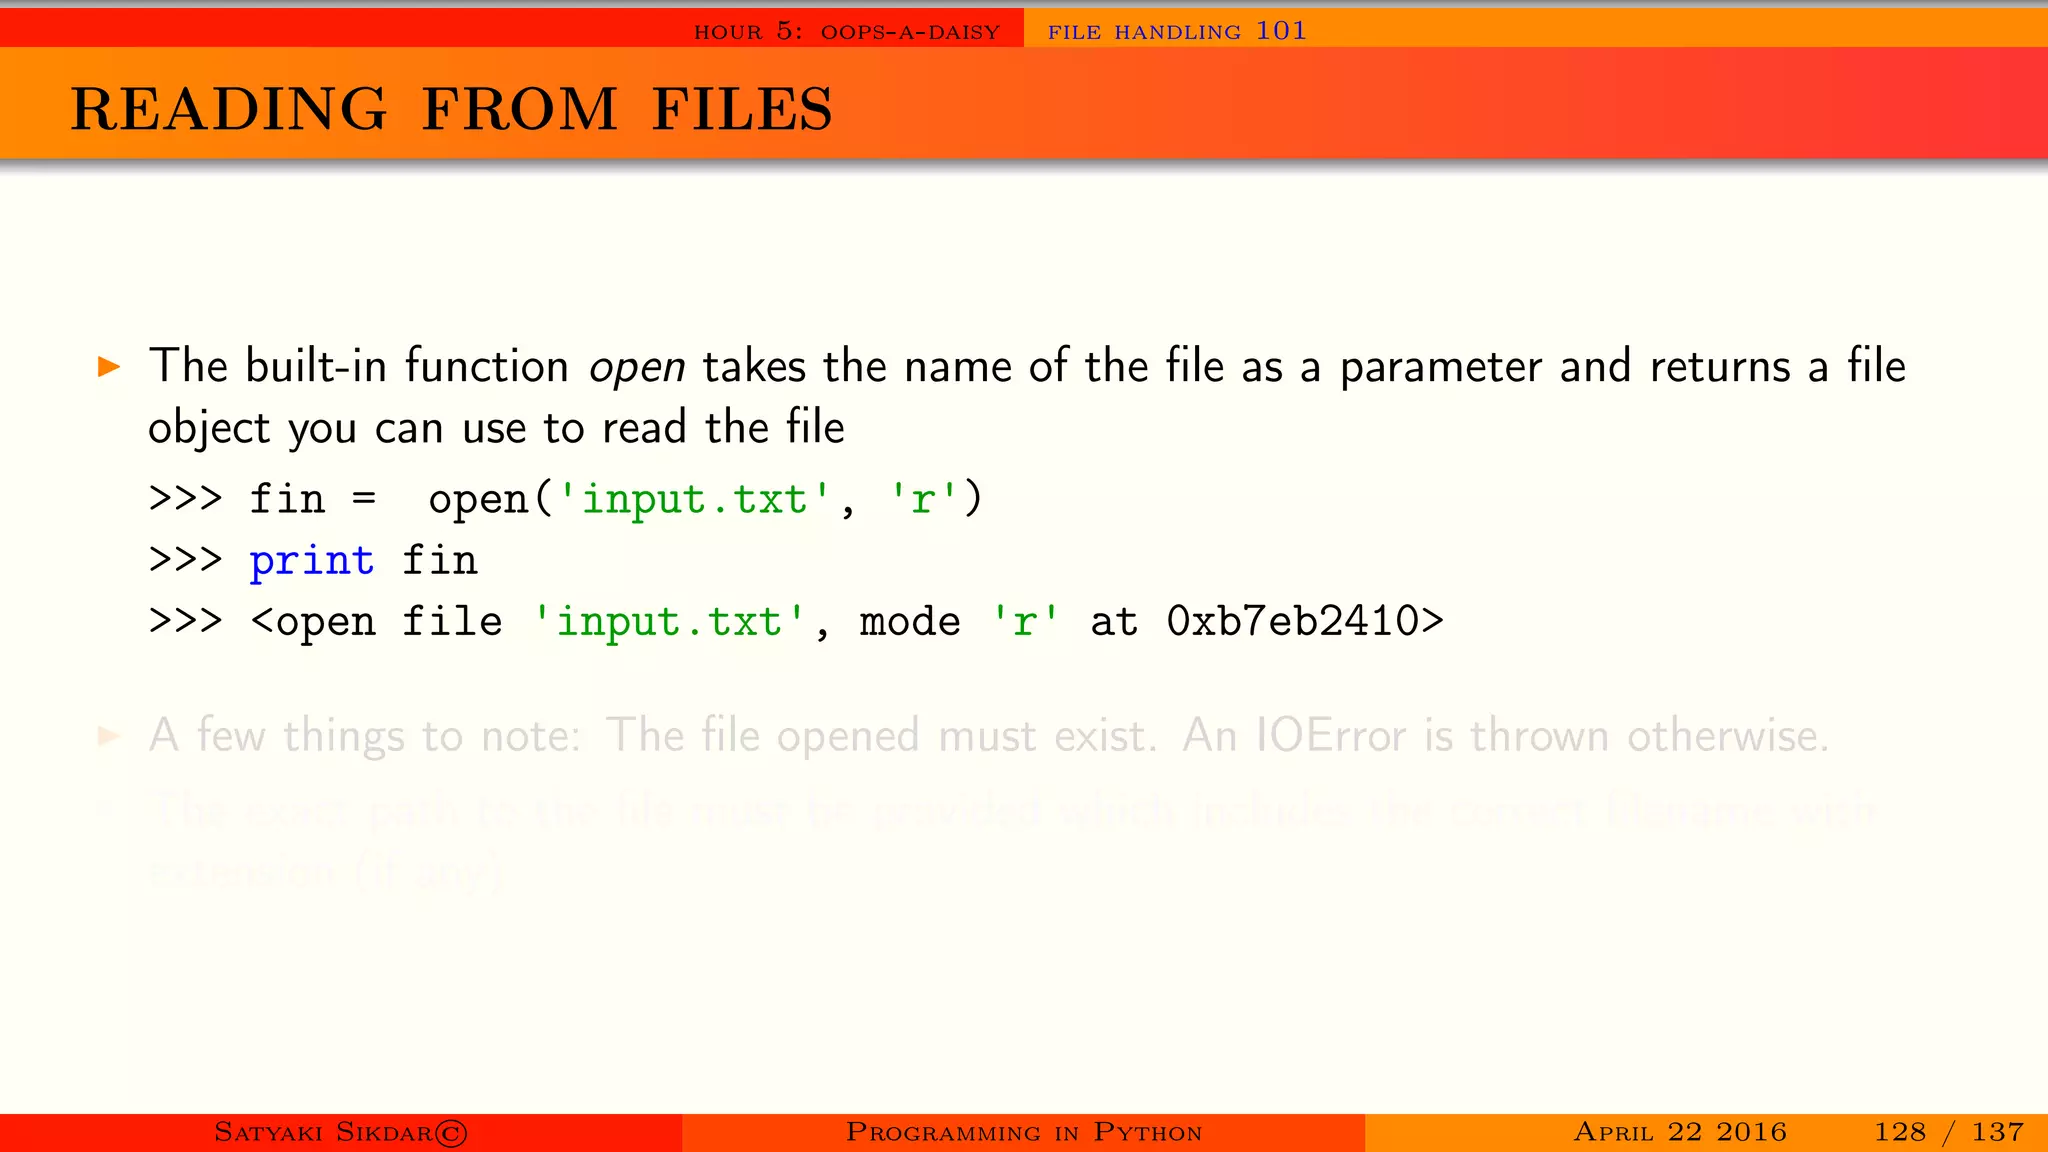The image size is (2048, 1152).
Task: Click the page counter '128 / 137'
Action: [1949, 1132]
